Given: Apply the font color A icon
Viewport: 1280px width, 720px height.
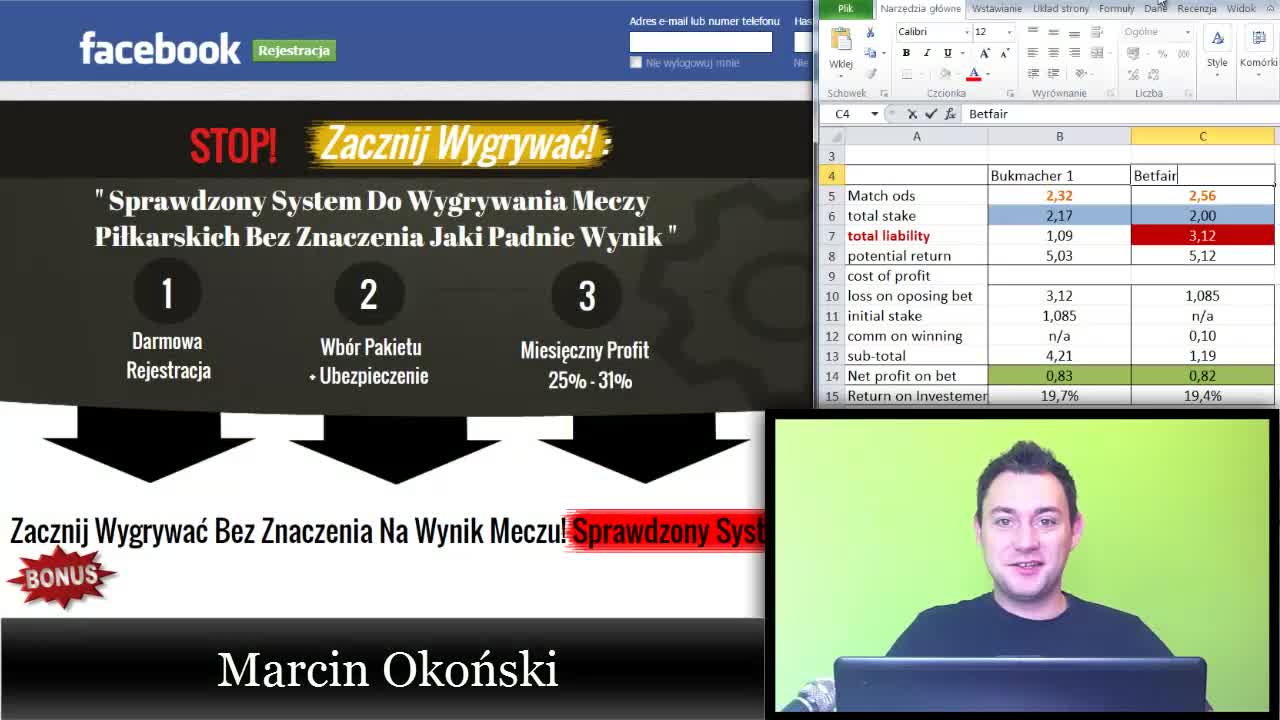Looking at the screenshot, I should 973,74.
